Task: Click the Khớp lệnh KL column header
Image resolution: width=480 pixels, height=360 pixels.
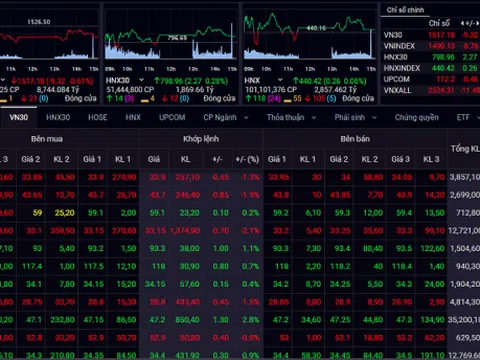Action: click(x=186, y=159)
